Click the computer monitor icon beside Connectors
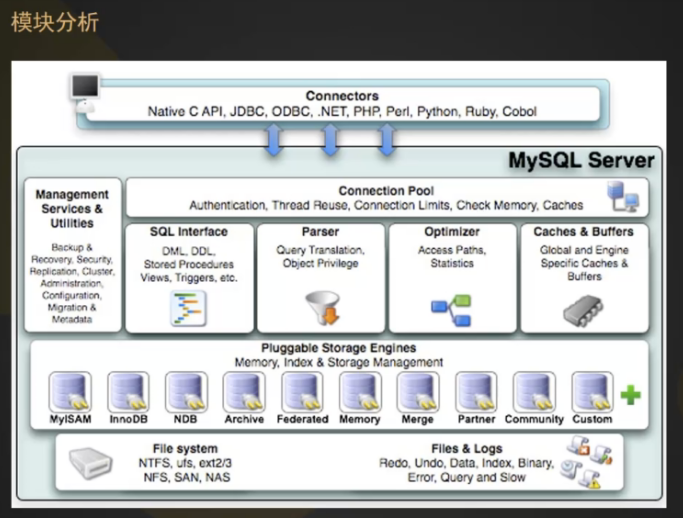 pos(85,93)
